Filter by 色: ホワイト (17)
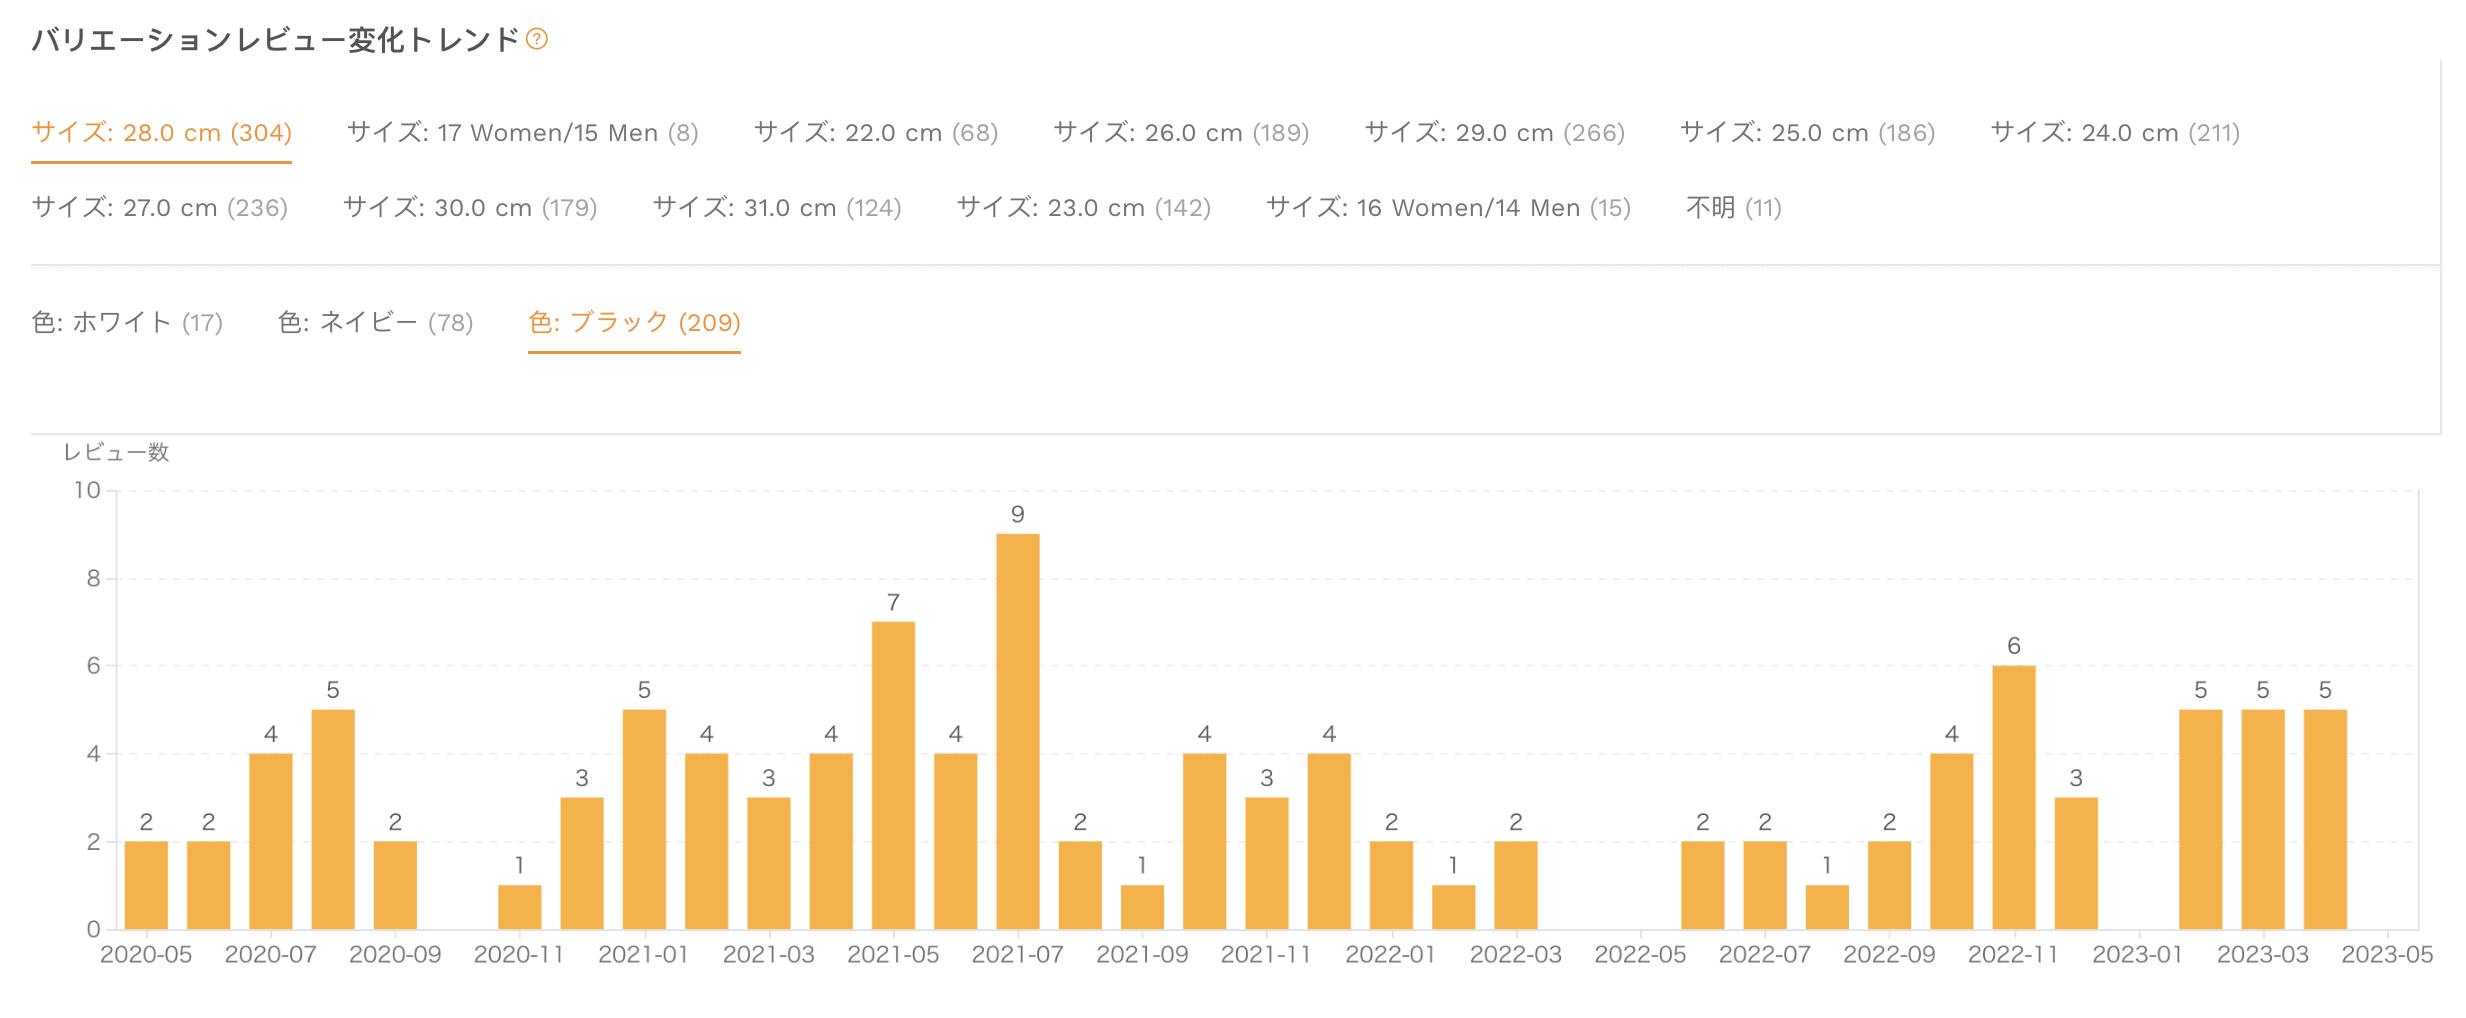The height and width of the screenshot is (1018, 2466). click(127, 323)
